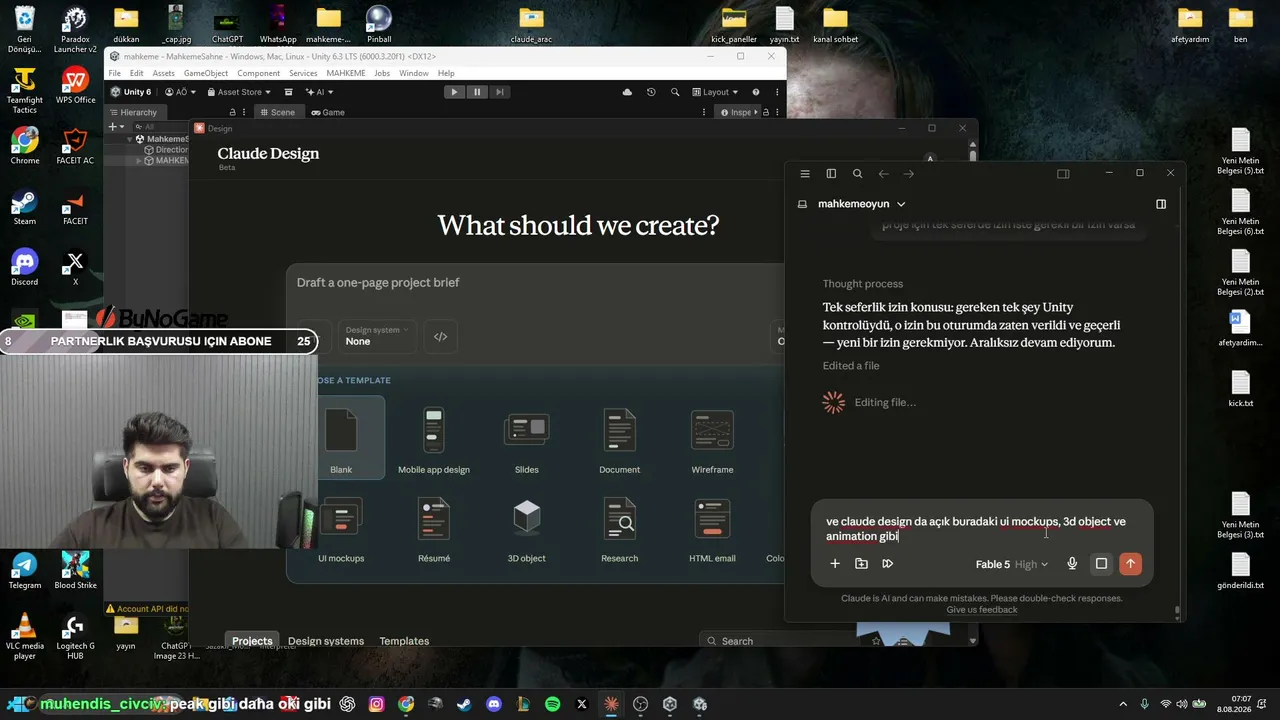The image size is (1280, 720).
Task: Choose the Research template
Action: click(620, 530)
